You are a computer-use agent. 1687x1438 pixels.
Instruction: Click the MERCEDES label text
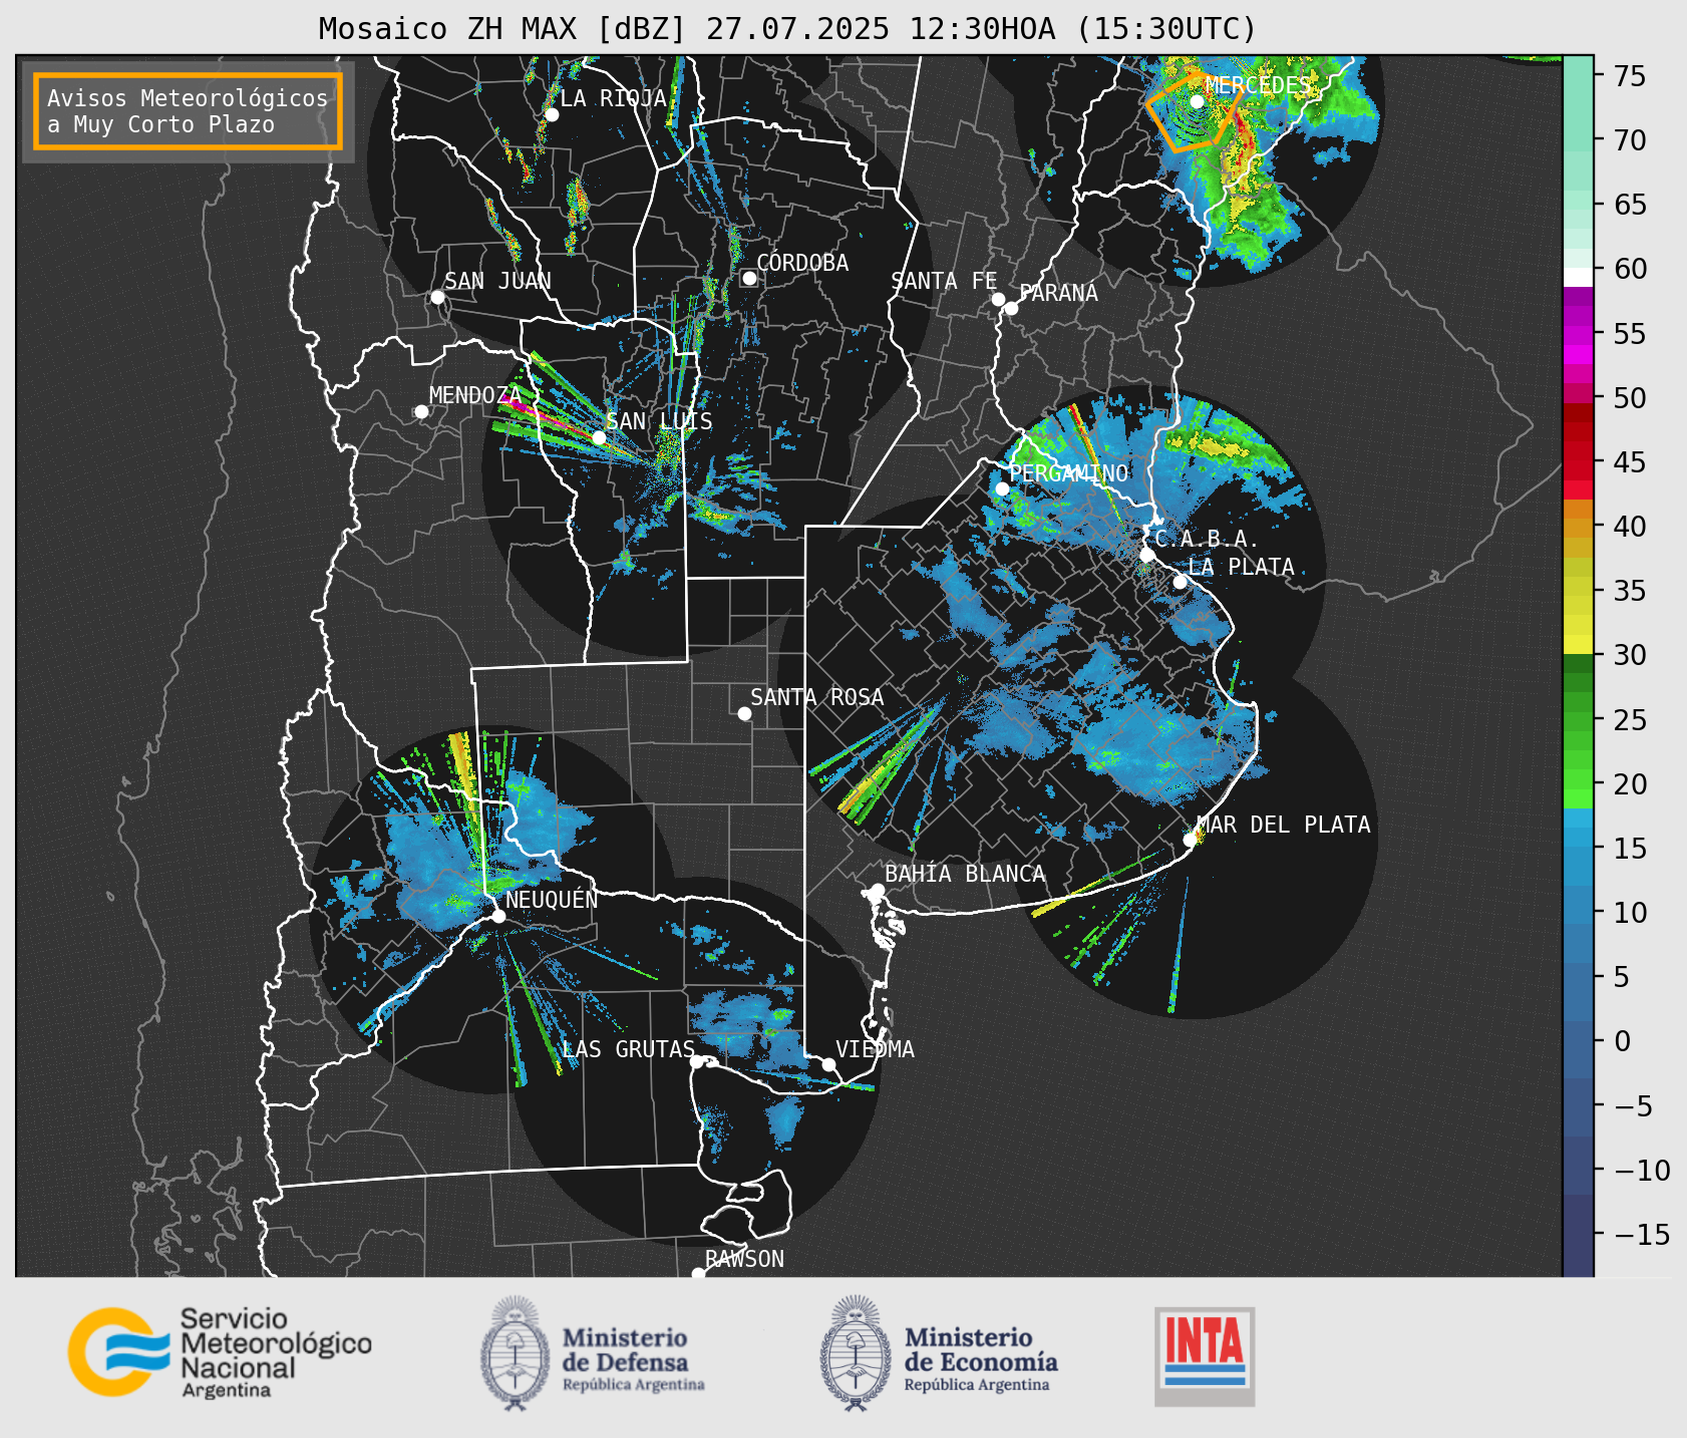pyautogui.click(x=1257, y=85)
